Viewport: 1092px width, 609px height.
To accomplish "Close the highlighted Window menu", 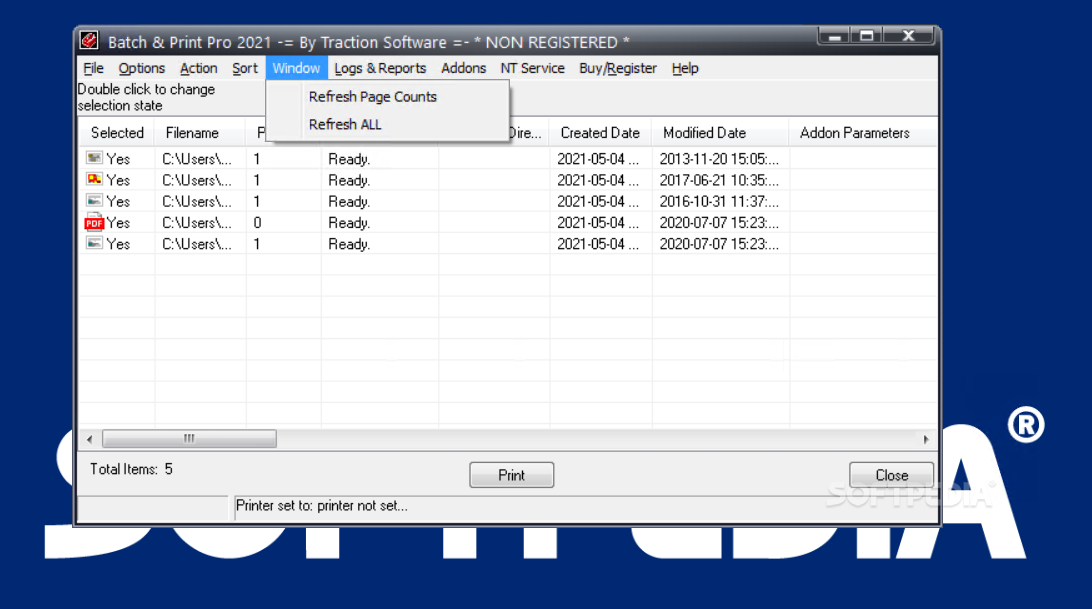I will point(296,68).
